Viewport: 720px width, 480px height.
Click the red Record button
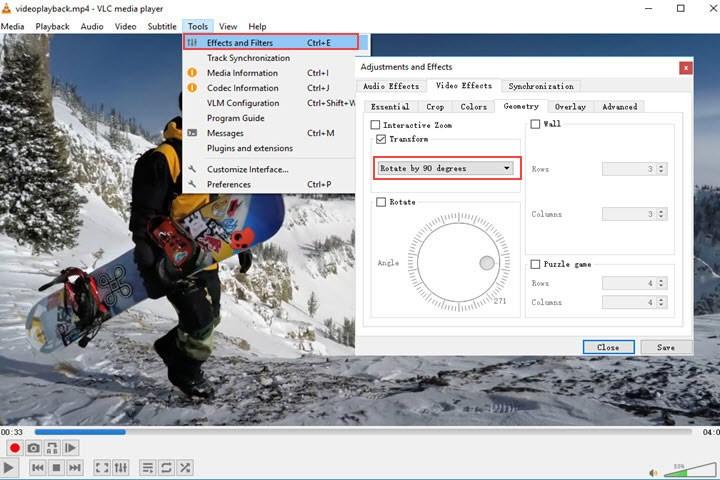(x=15, y=448)
